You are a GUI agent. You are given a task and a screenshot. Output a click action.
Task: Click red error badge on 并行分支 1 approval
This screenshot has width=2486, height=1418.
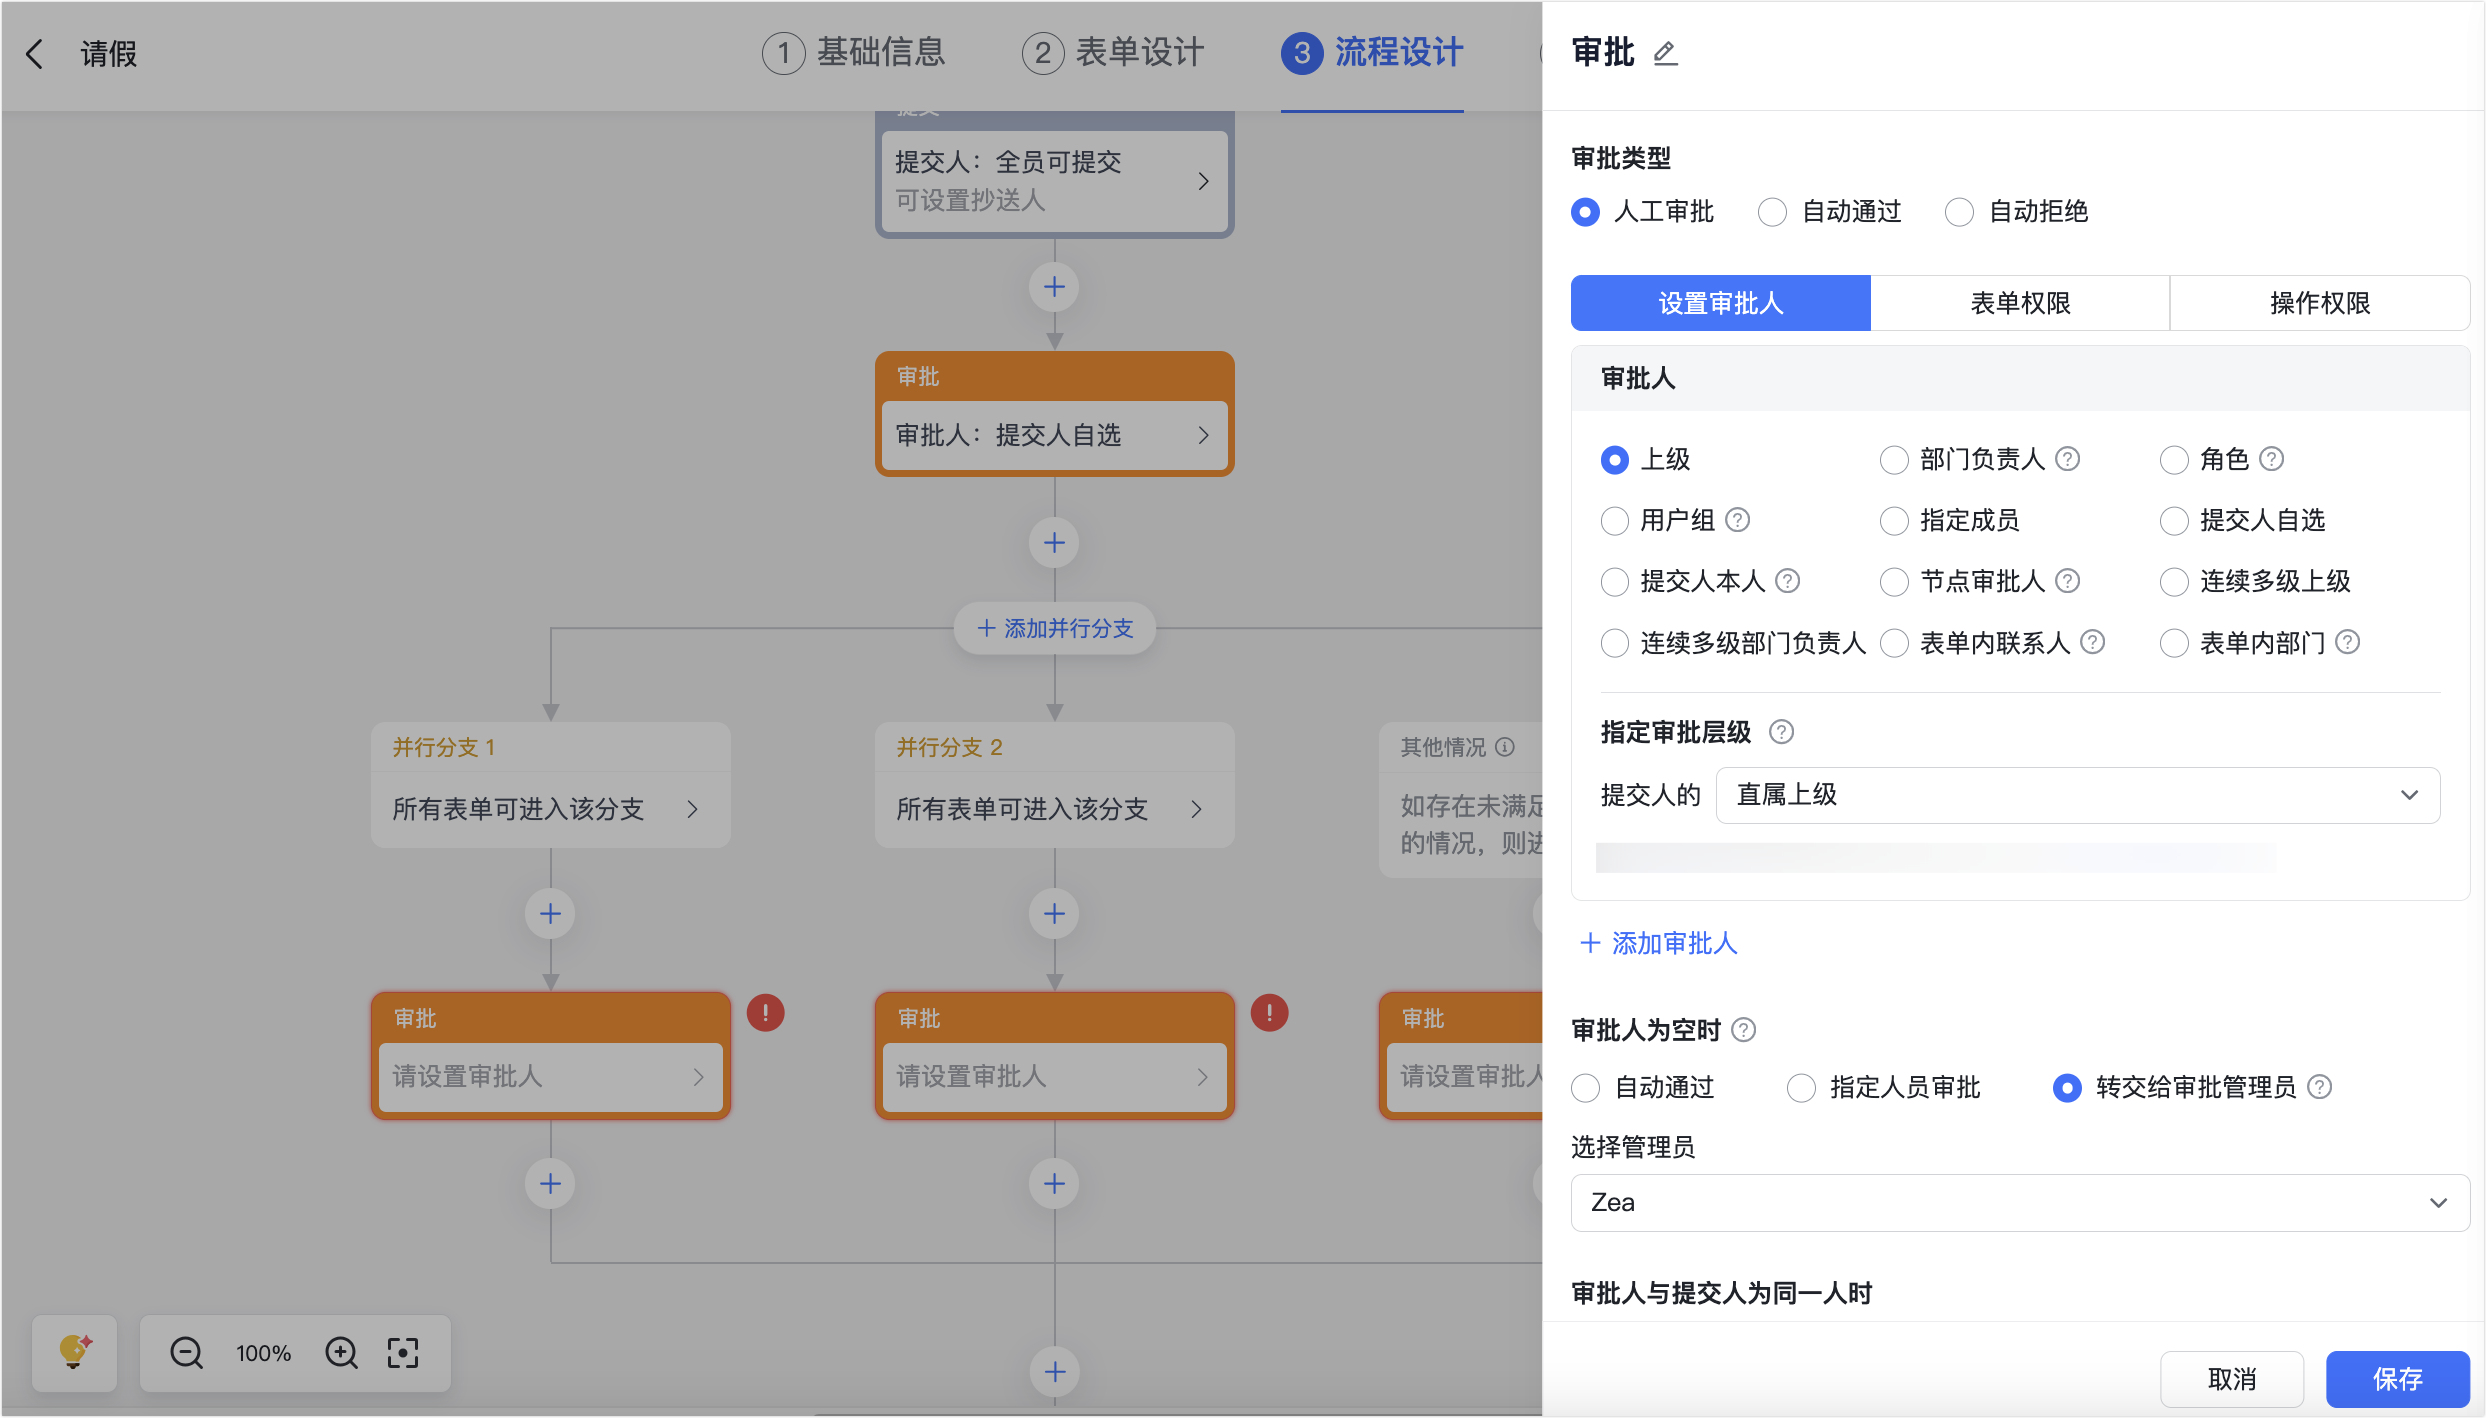766,1013
